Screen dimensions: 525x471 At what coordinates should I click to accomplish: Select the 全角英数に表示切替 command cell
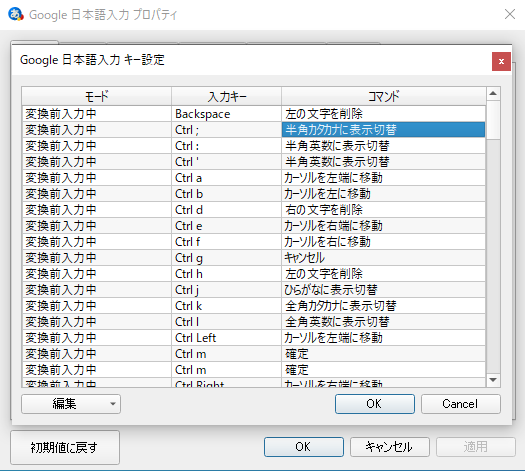pos(383,322)
